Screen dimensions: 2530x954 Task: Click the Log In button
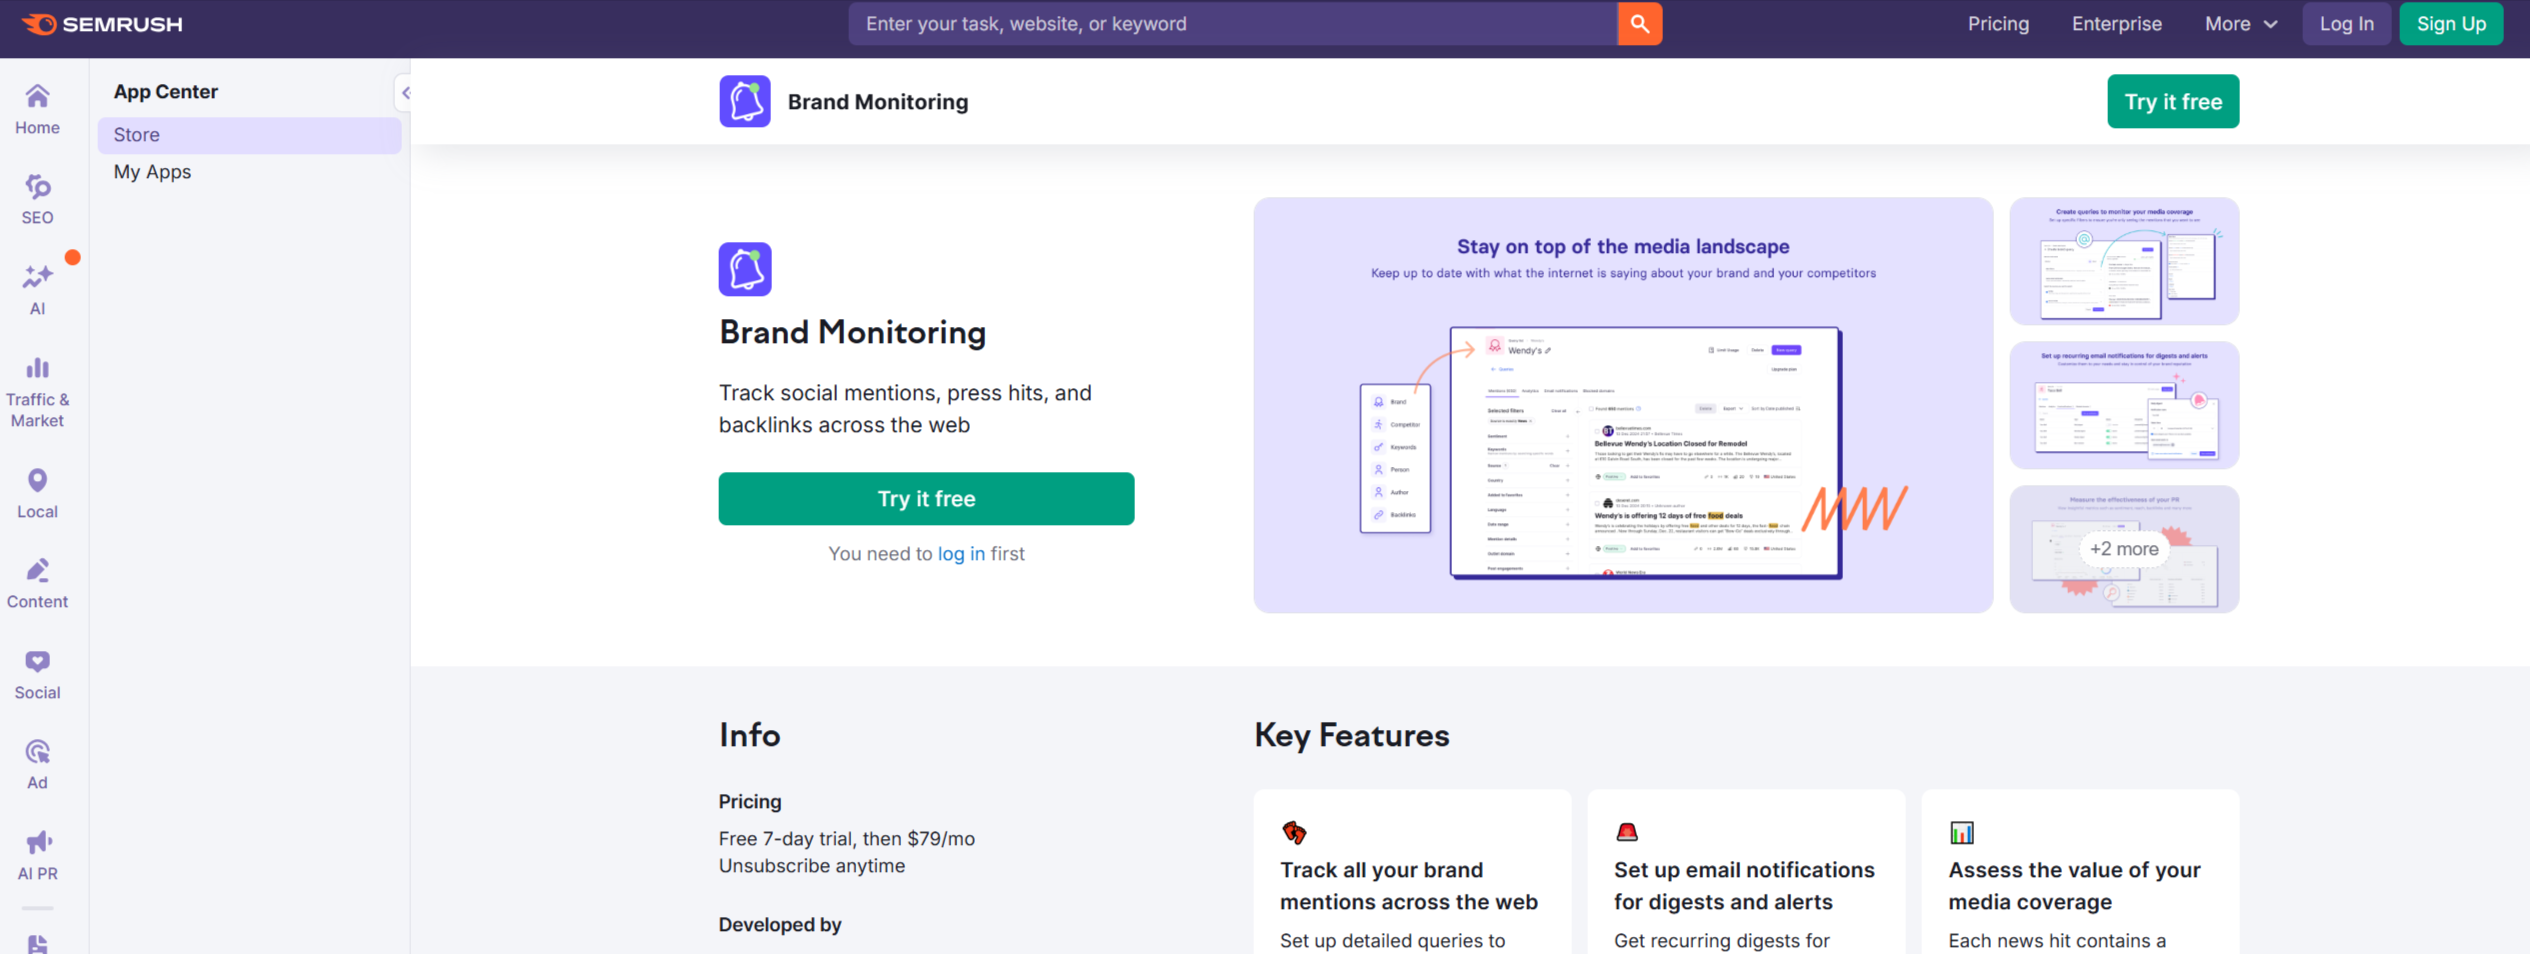[2346, 24]
